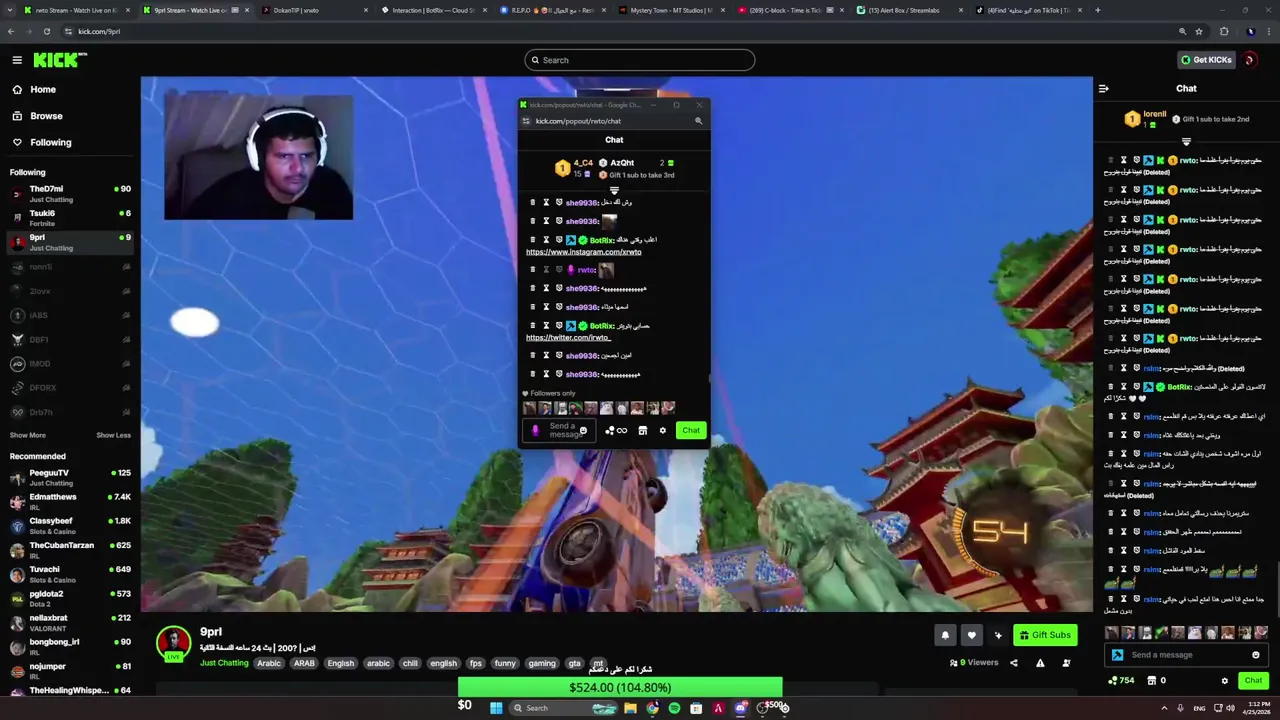
Task: Click the English tag
Action: (x=341, y=663)
